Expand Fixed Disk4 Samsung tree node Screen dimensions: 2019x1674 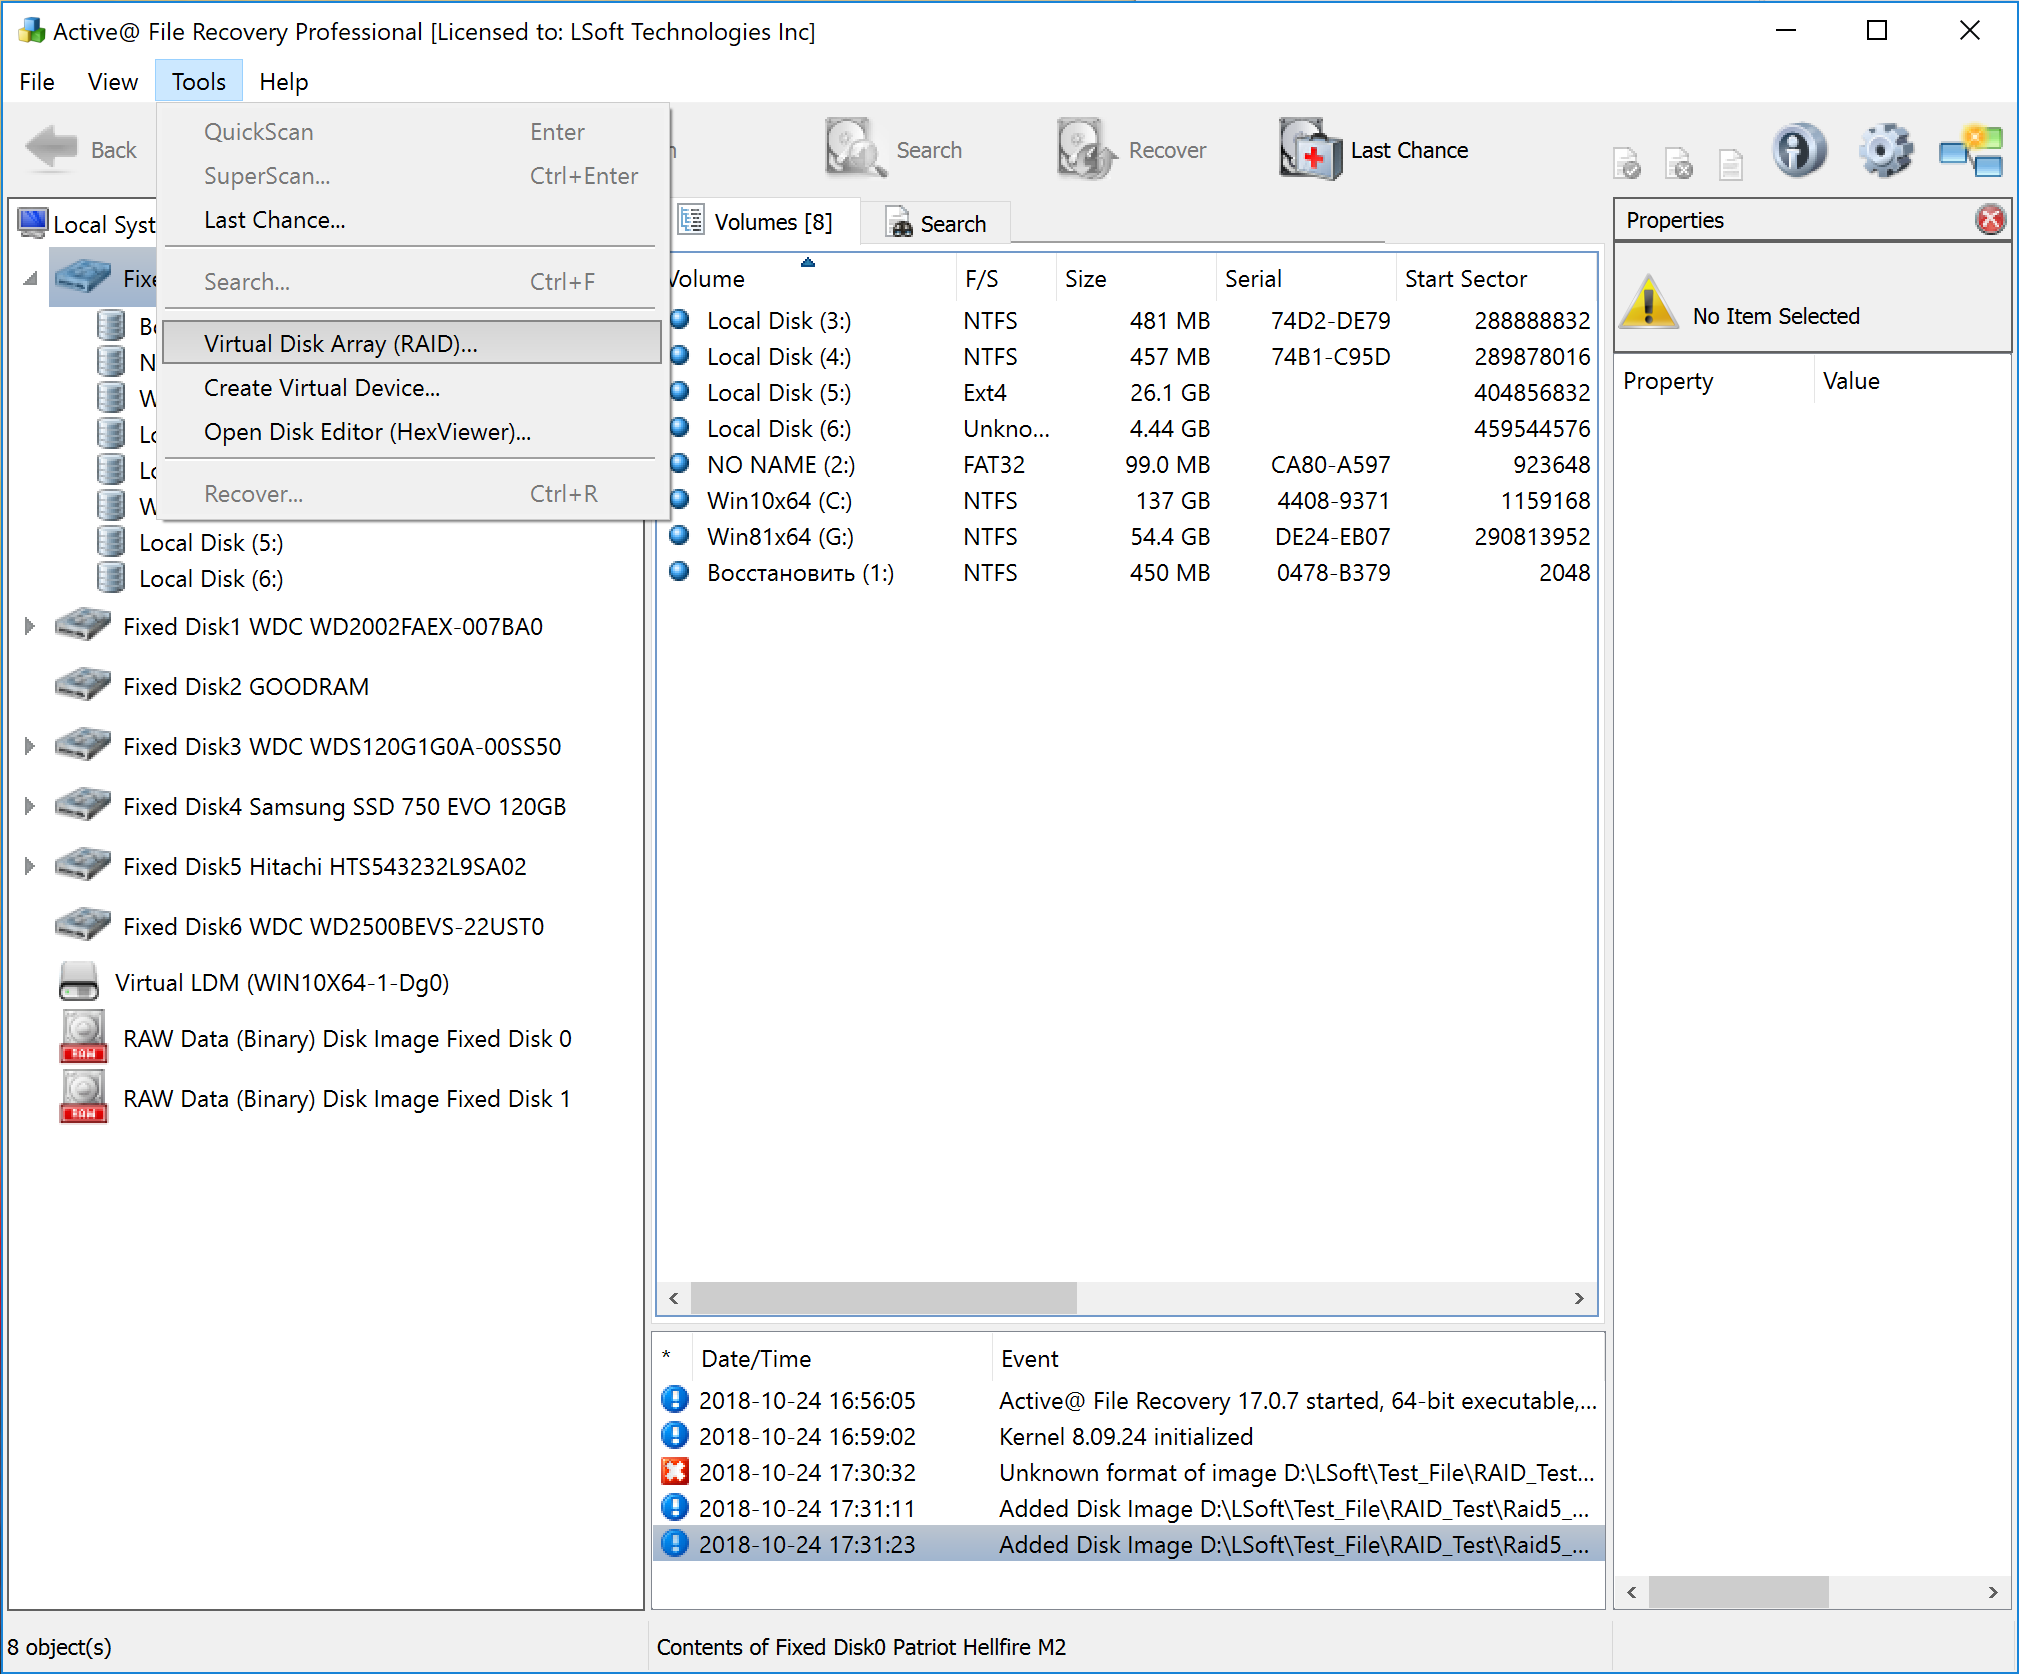point(29,806)
